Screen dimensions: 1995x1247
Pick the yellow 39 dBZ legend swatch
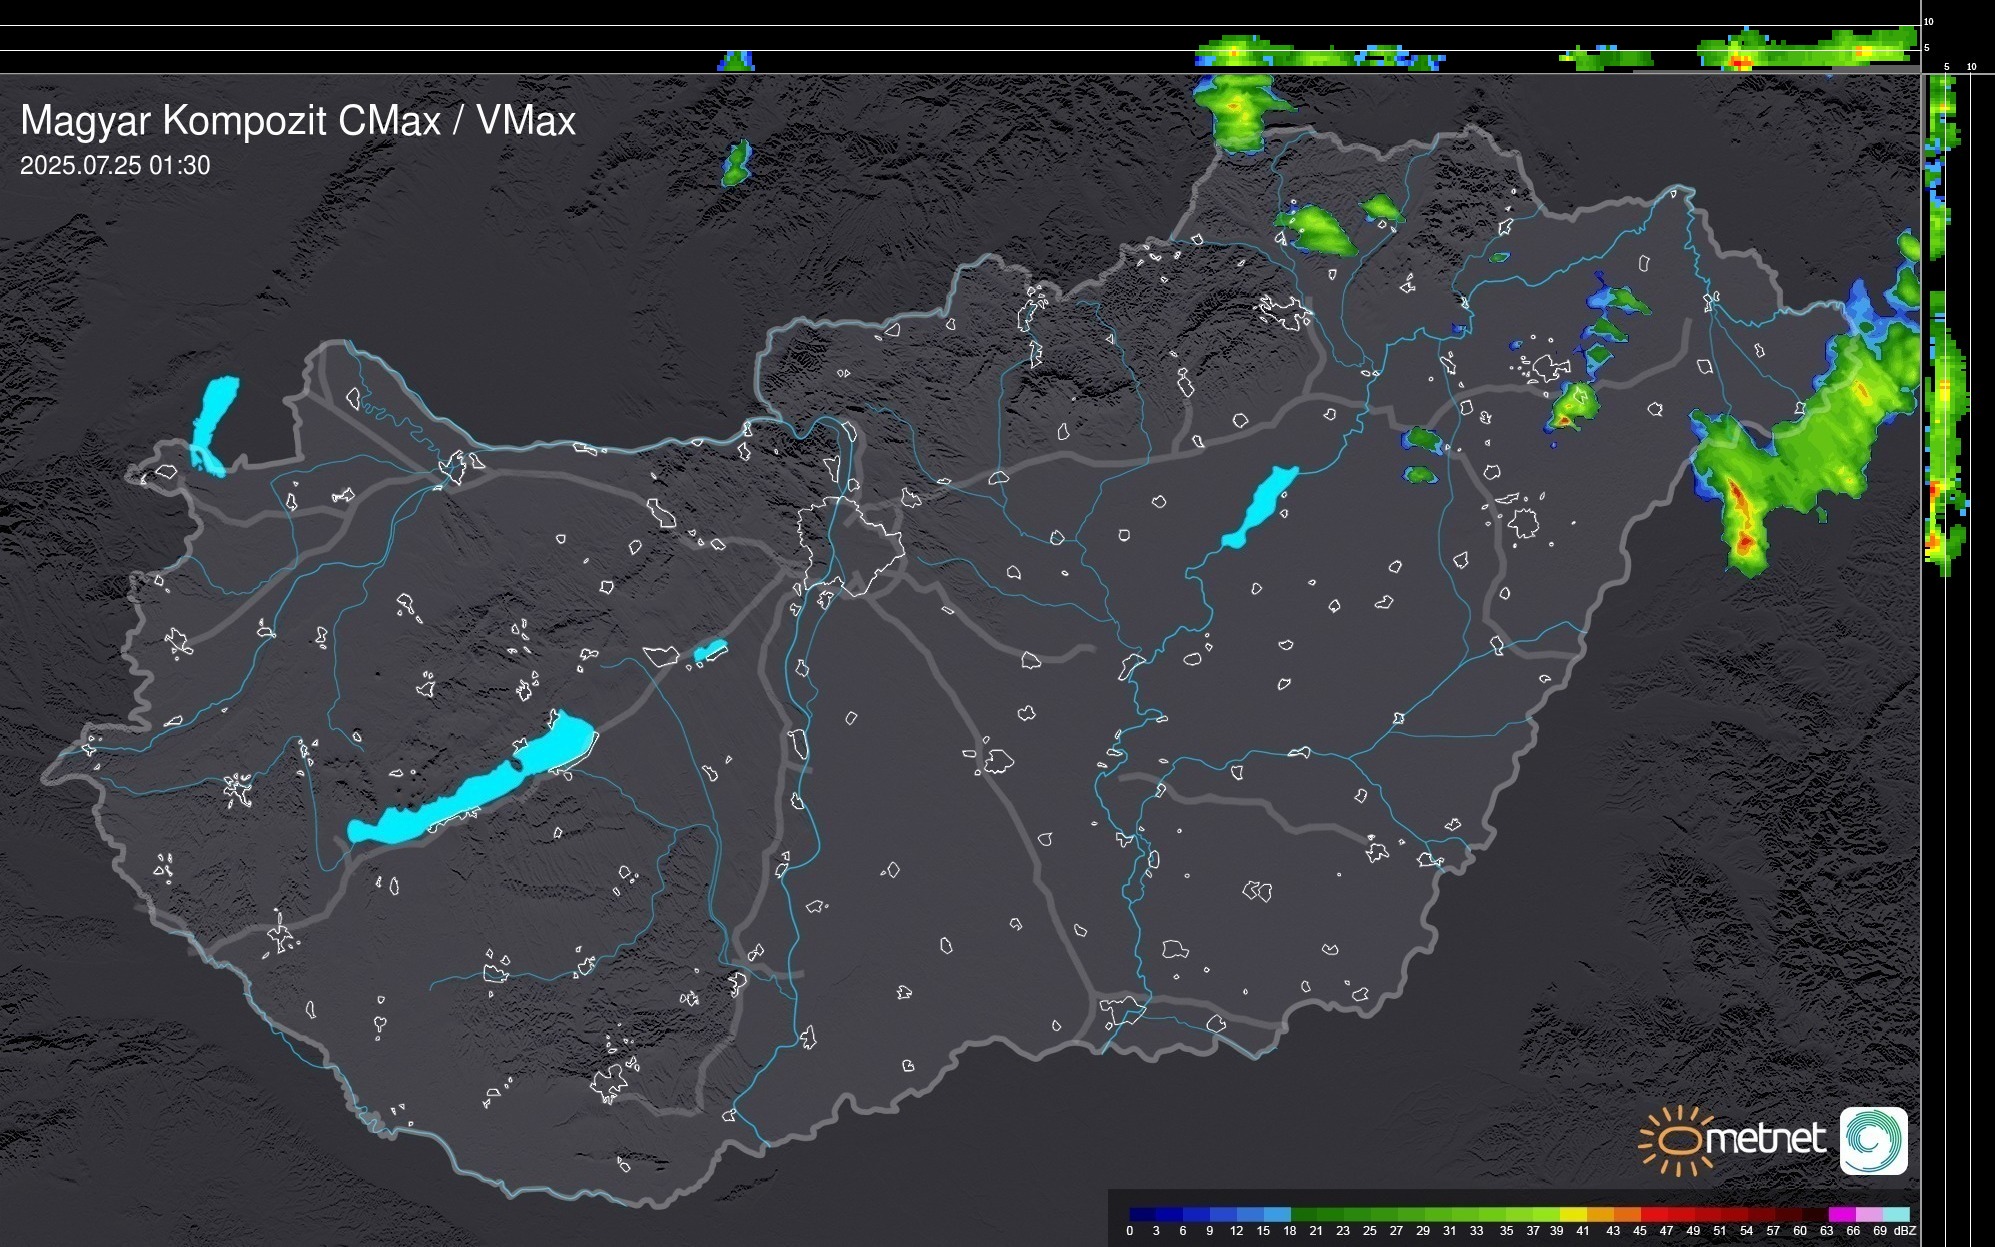[1572, 1214]
